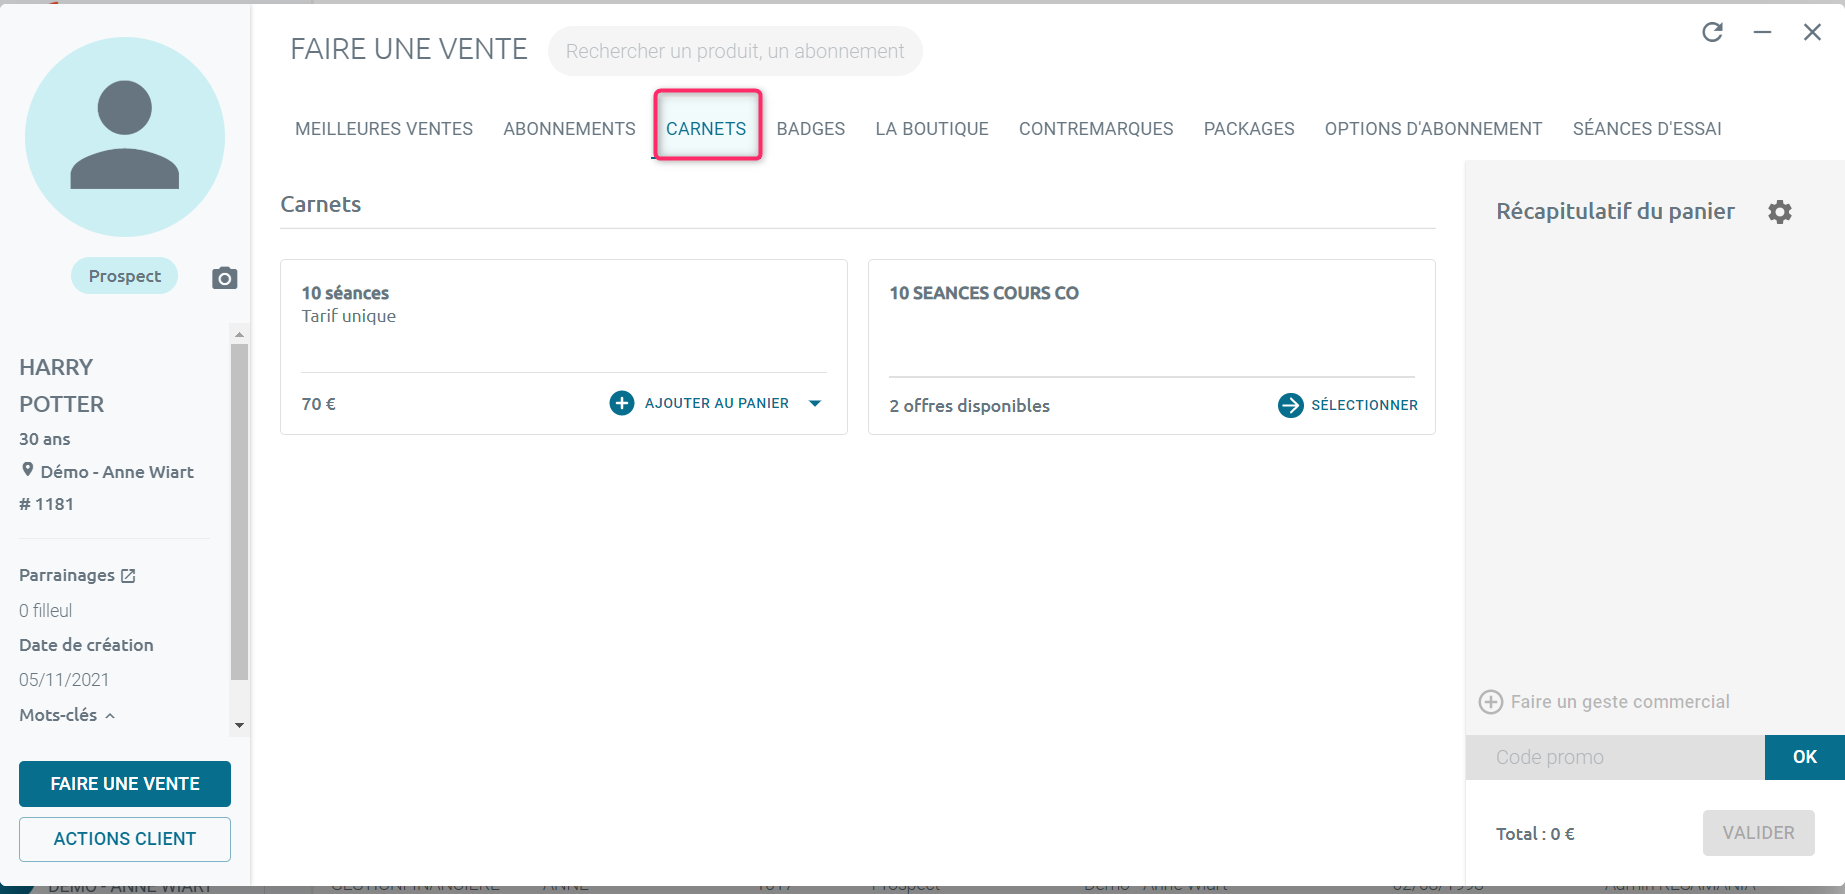Click the plus icon for geste commercial
This screenshot has height=894, width=1845.
pos(1491,702)
